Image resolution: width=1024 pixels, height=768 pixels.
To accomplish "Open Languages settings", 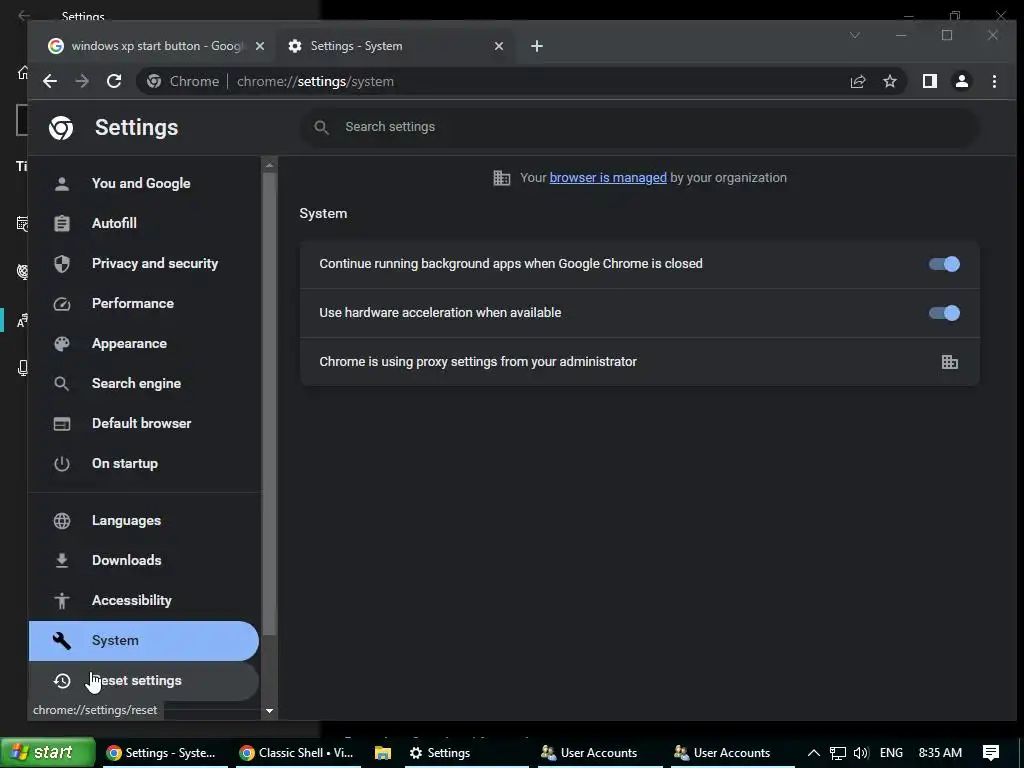I will point(144,520).
